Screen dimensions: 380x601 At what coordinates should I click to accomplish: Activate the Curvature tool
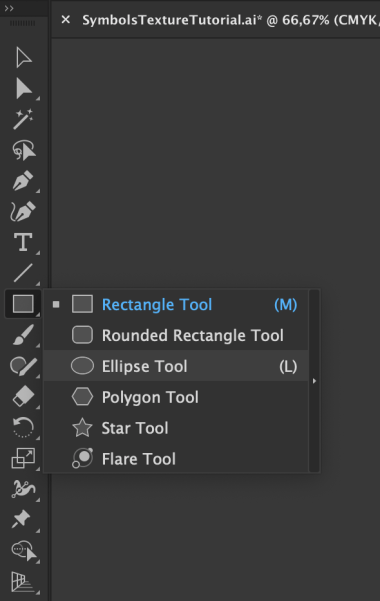pyautogui.click(x=23, y=211)
